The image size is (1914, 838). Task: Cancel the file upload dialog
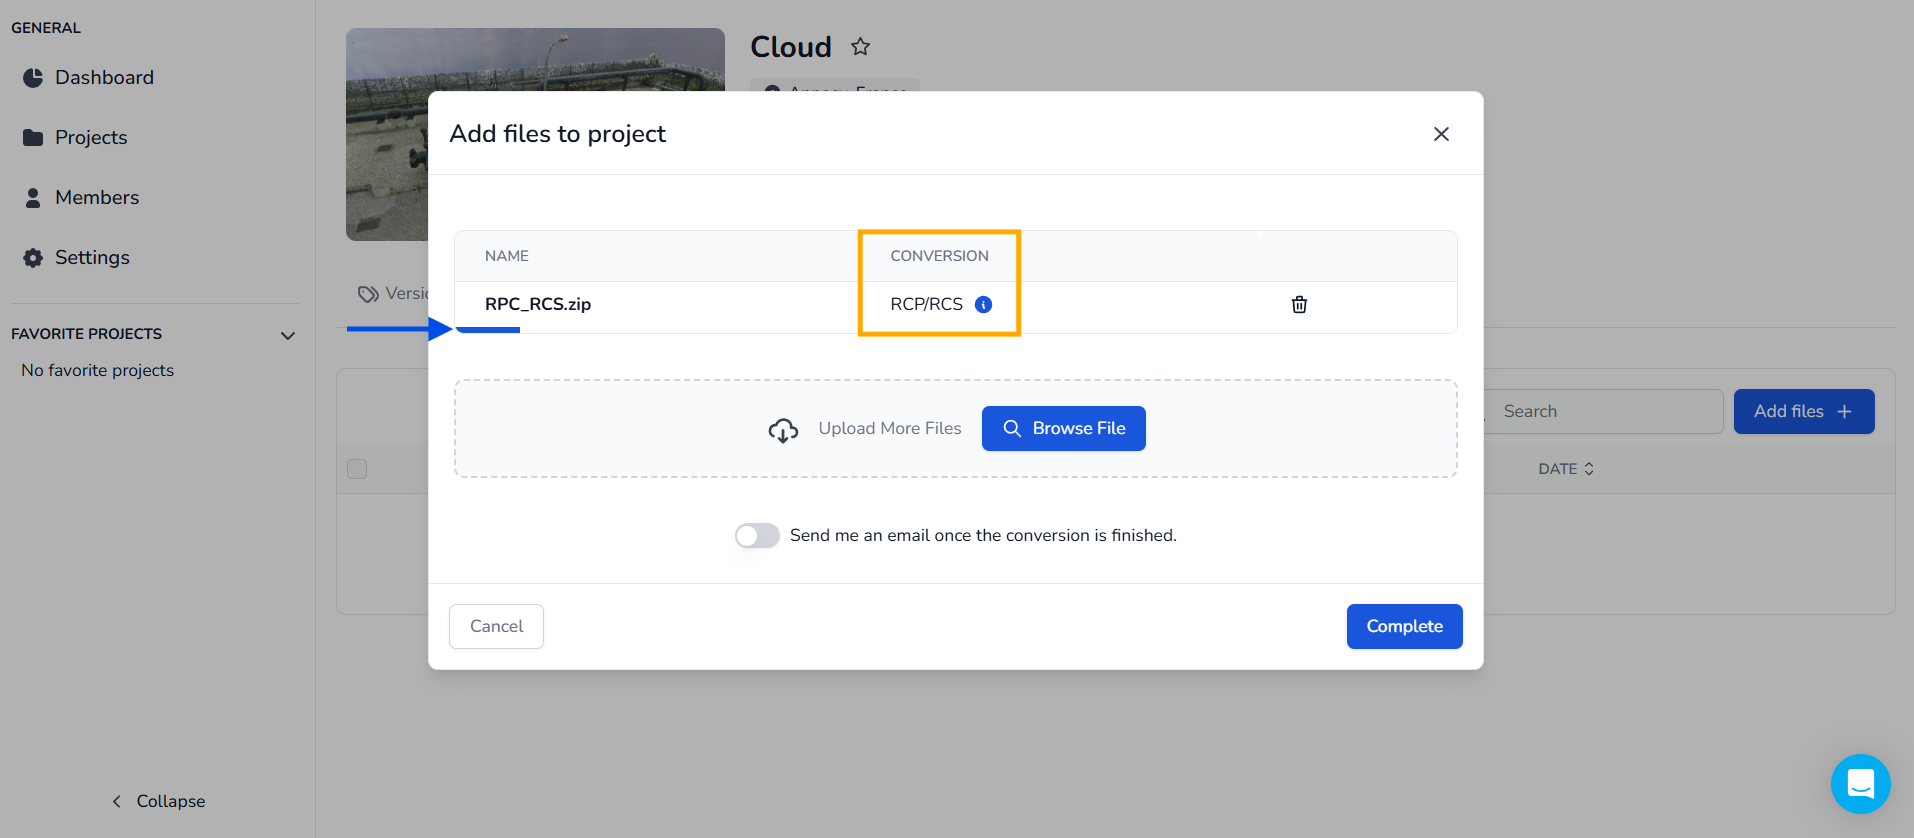point(496,626)
